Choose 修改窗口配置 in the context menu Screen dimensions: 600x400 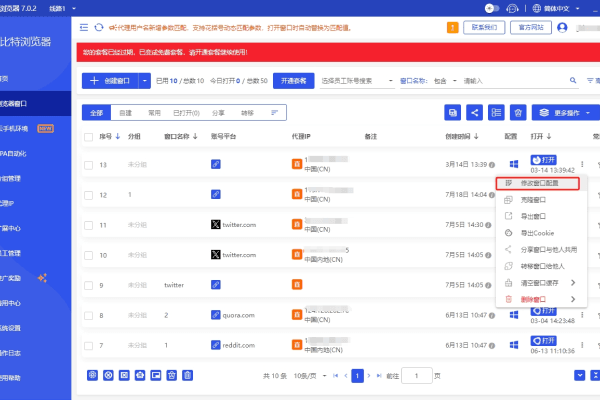point(538,183)
